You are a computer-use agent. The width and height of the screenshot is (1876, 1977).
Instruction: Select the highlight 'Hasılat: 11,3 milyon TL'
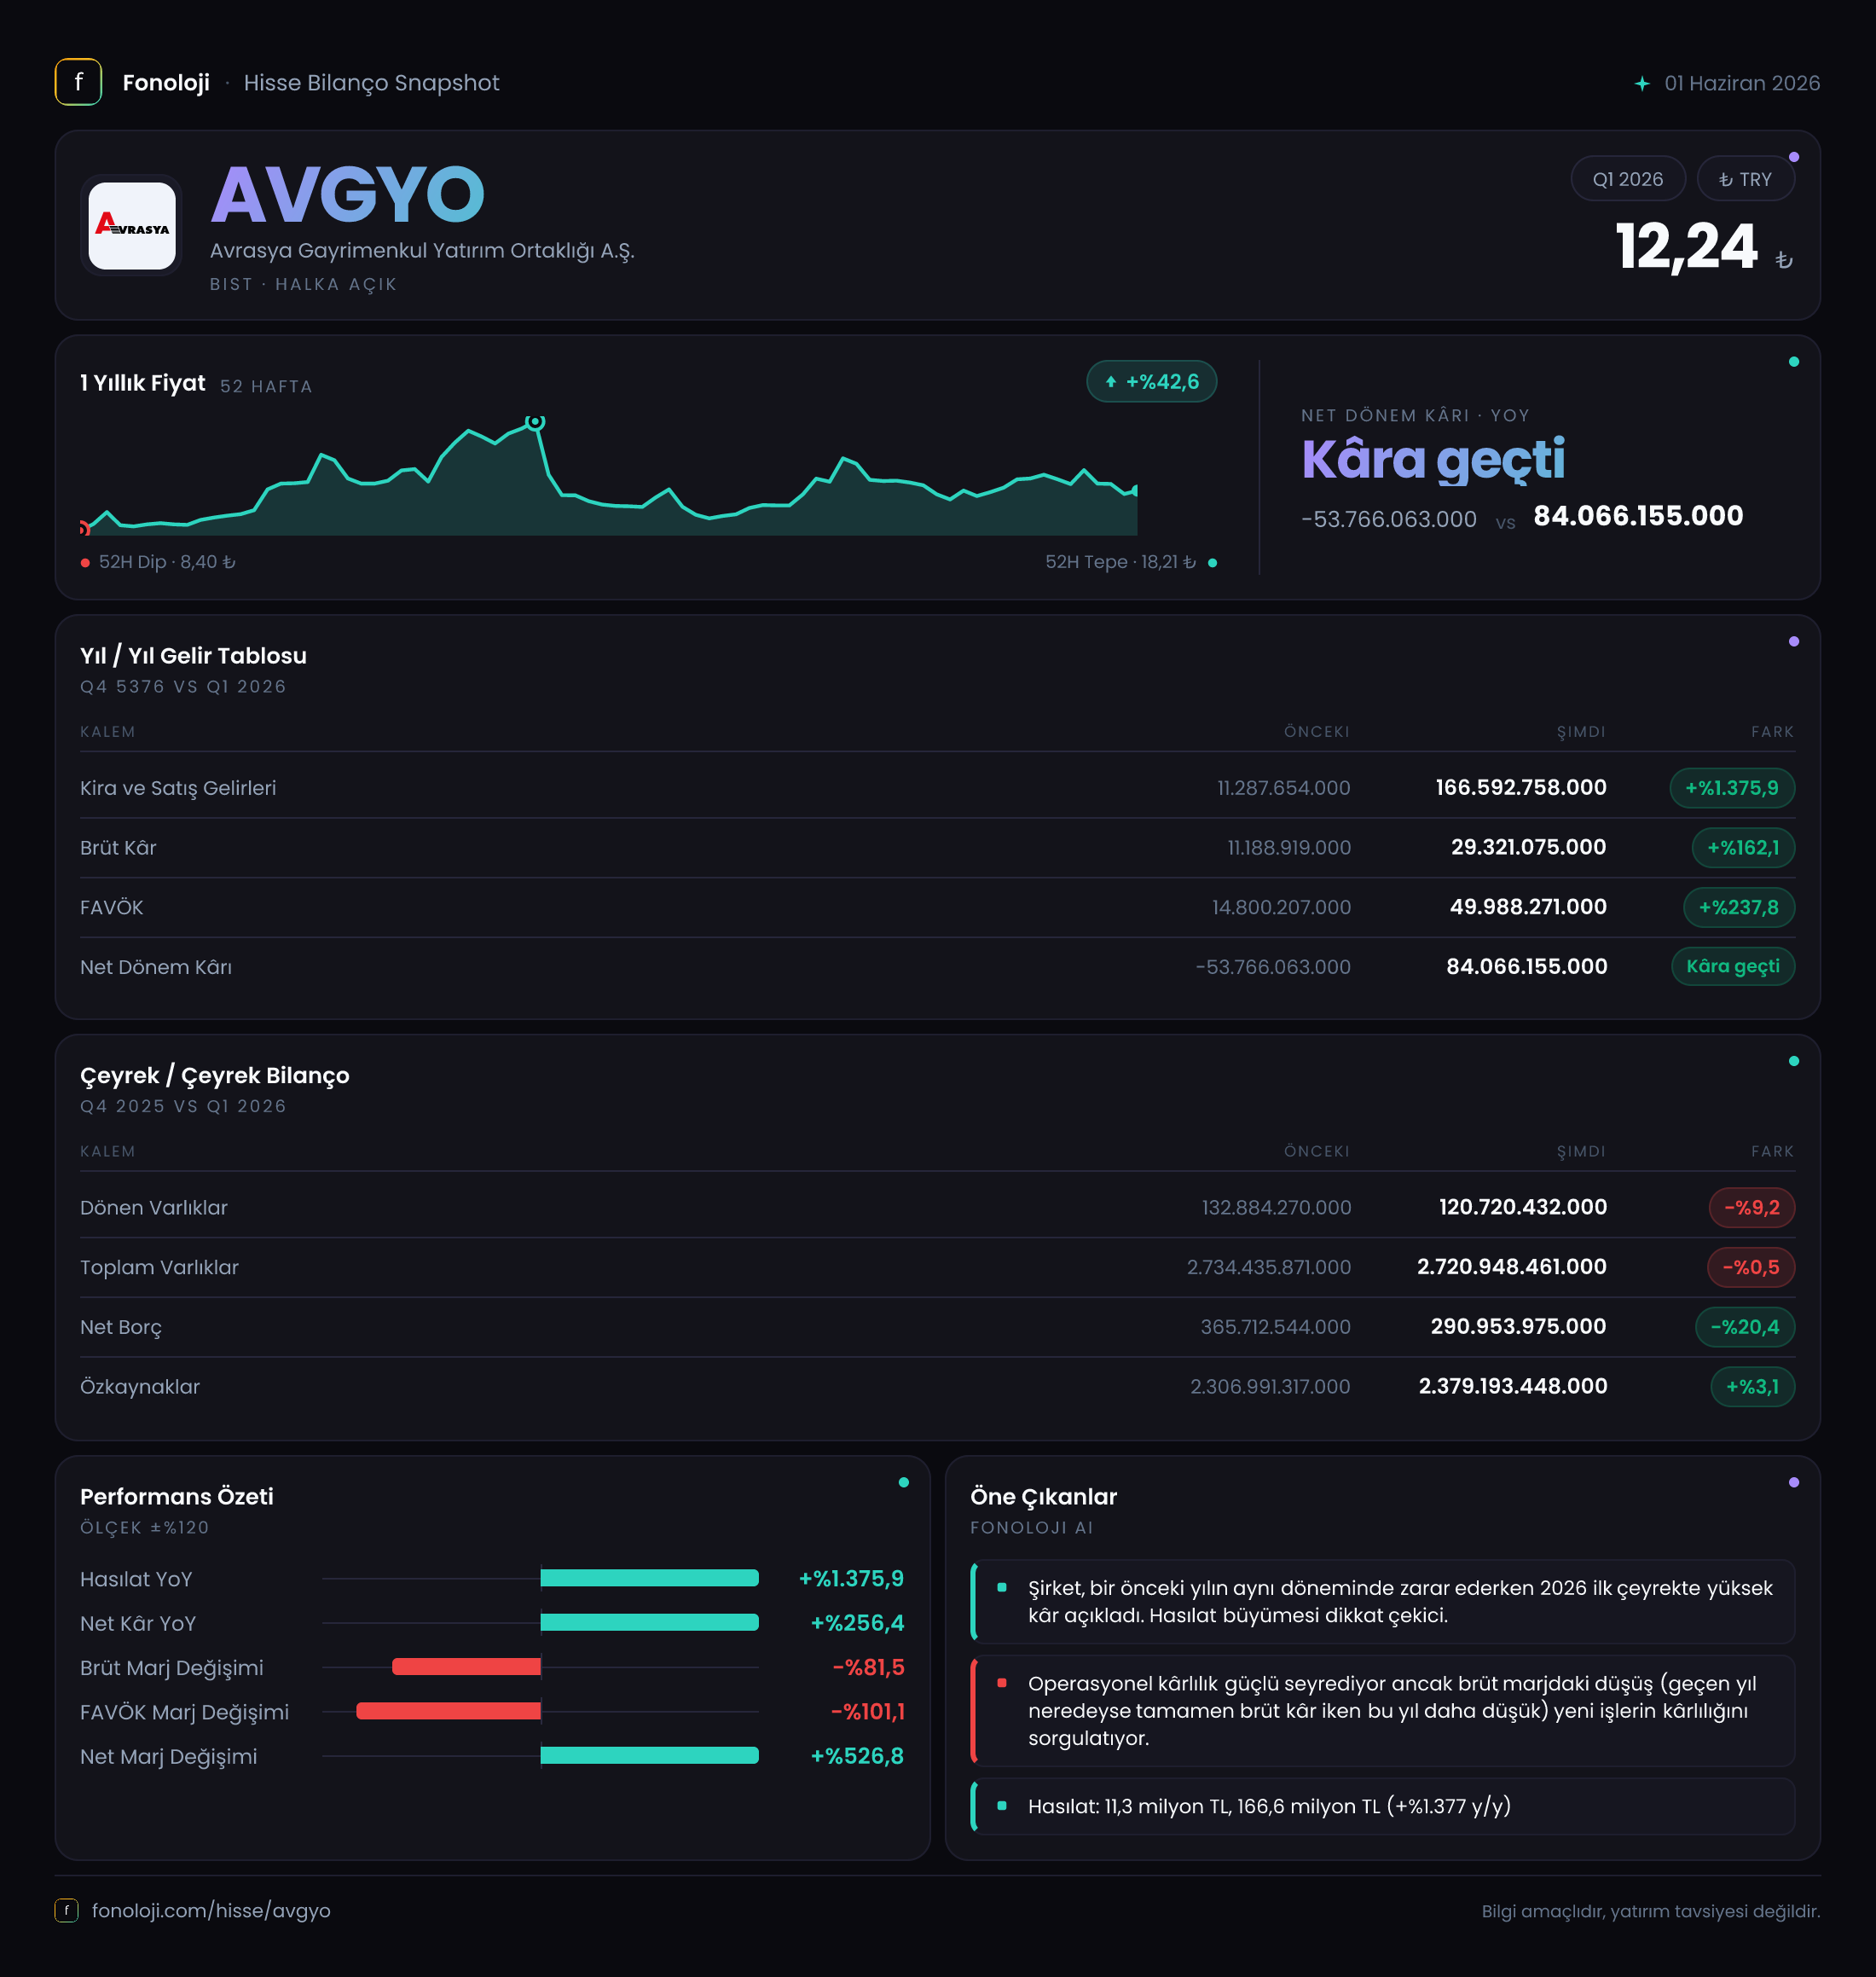pos(1383,1806)
